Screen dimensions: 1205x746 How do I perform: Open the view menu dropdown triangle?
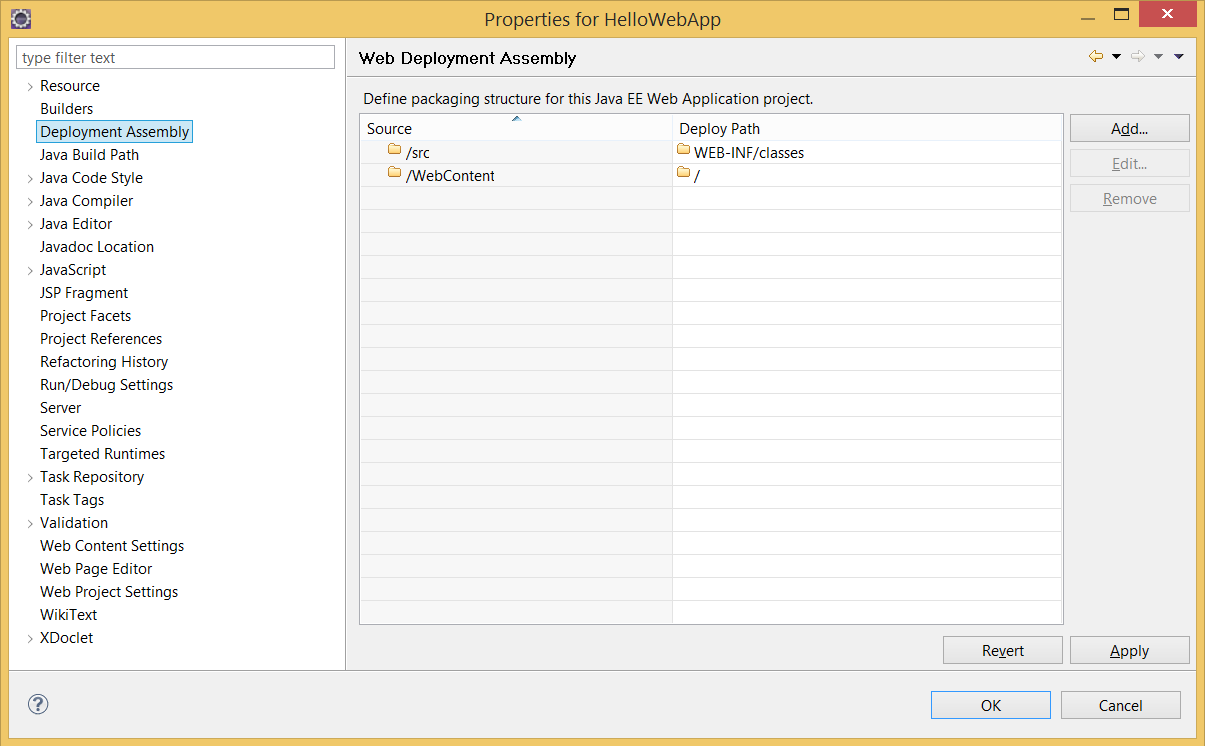(1179, 57)
